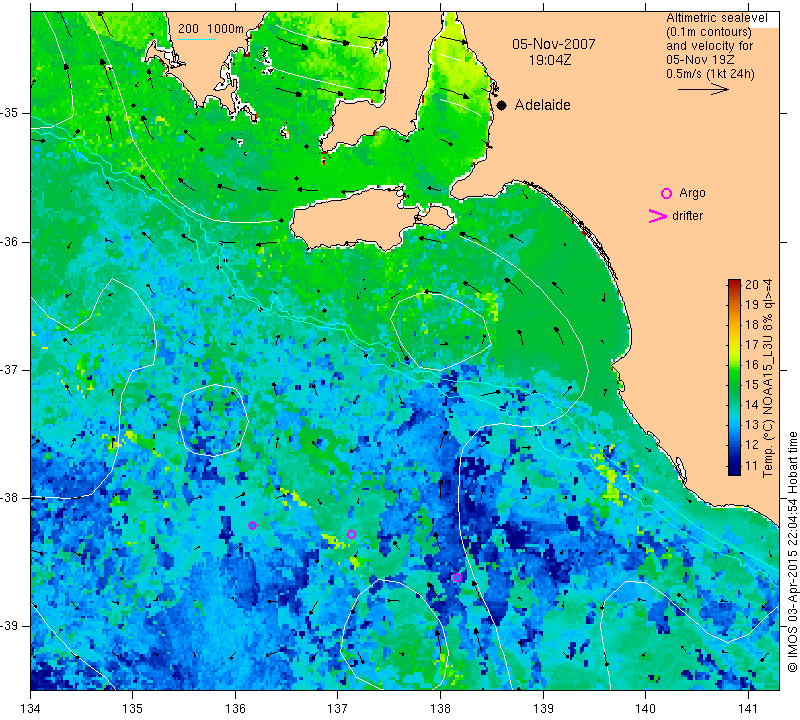
Task: Click the latitude label -37
Action: pos(9,369)
